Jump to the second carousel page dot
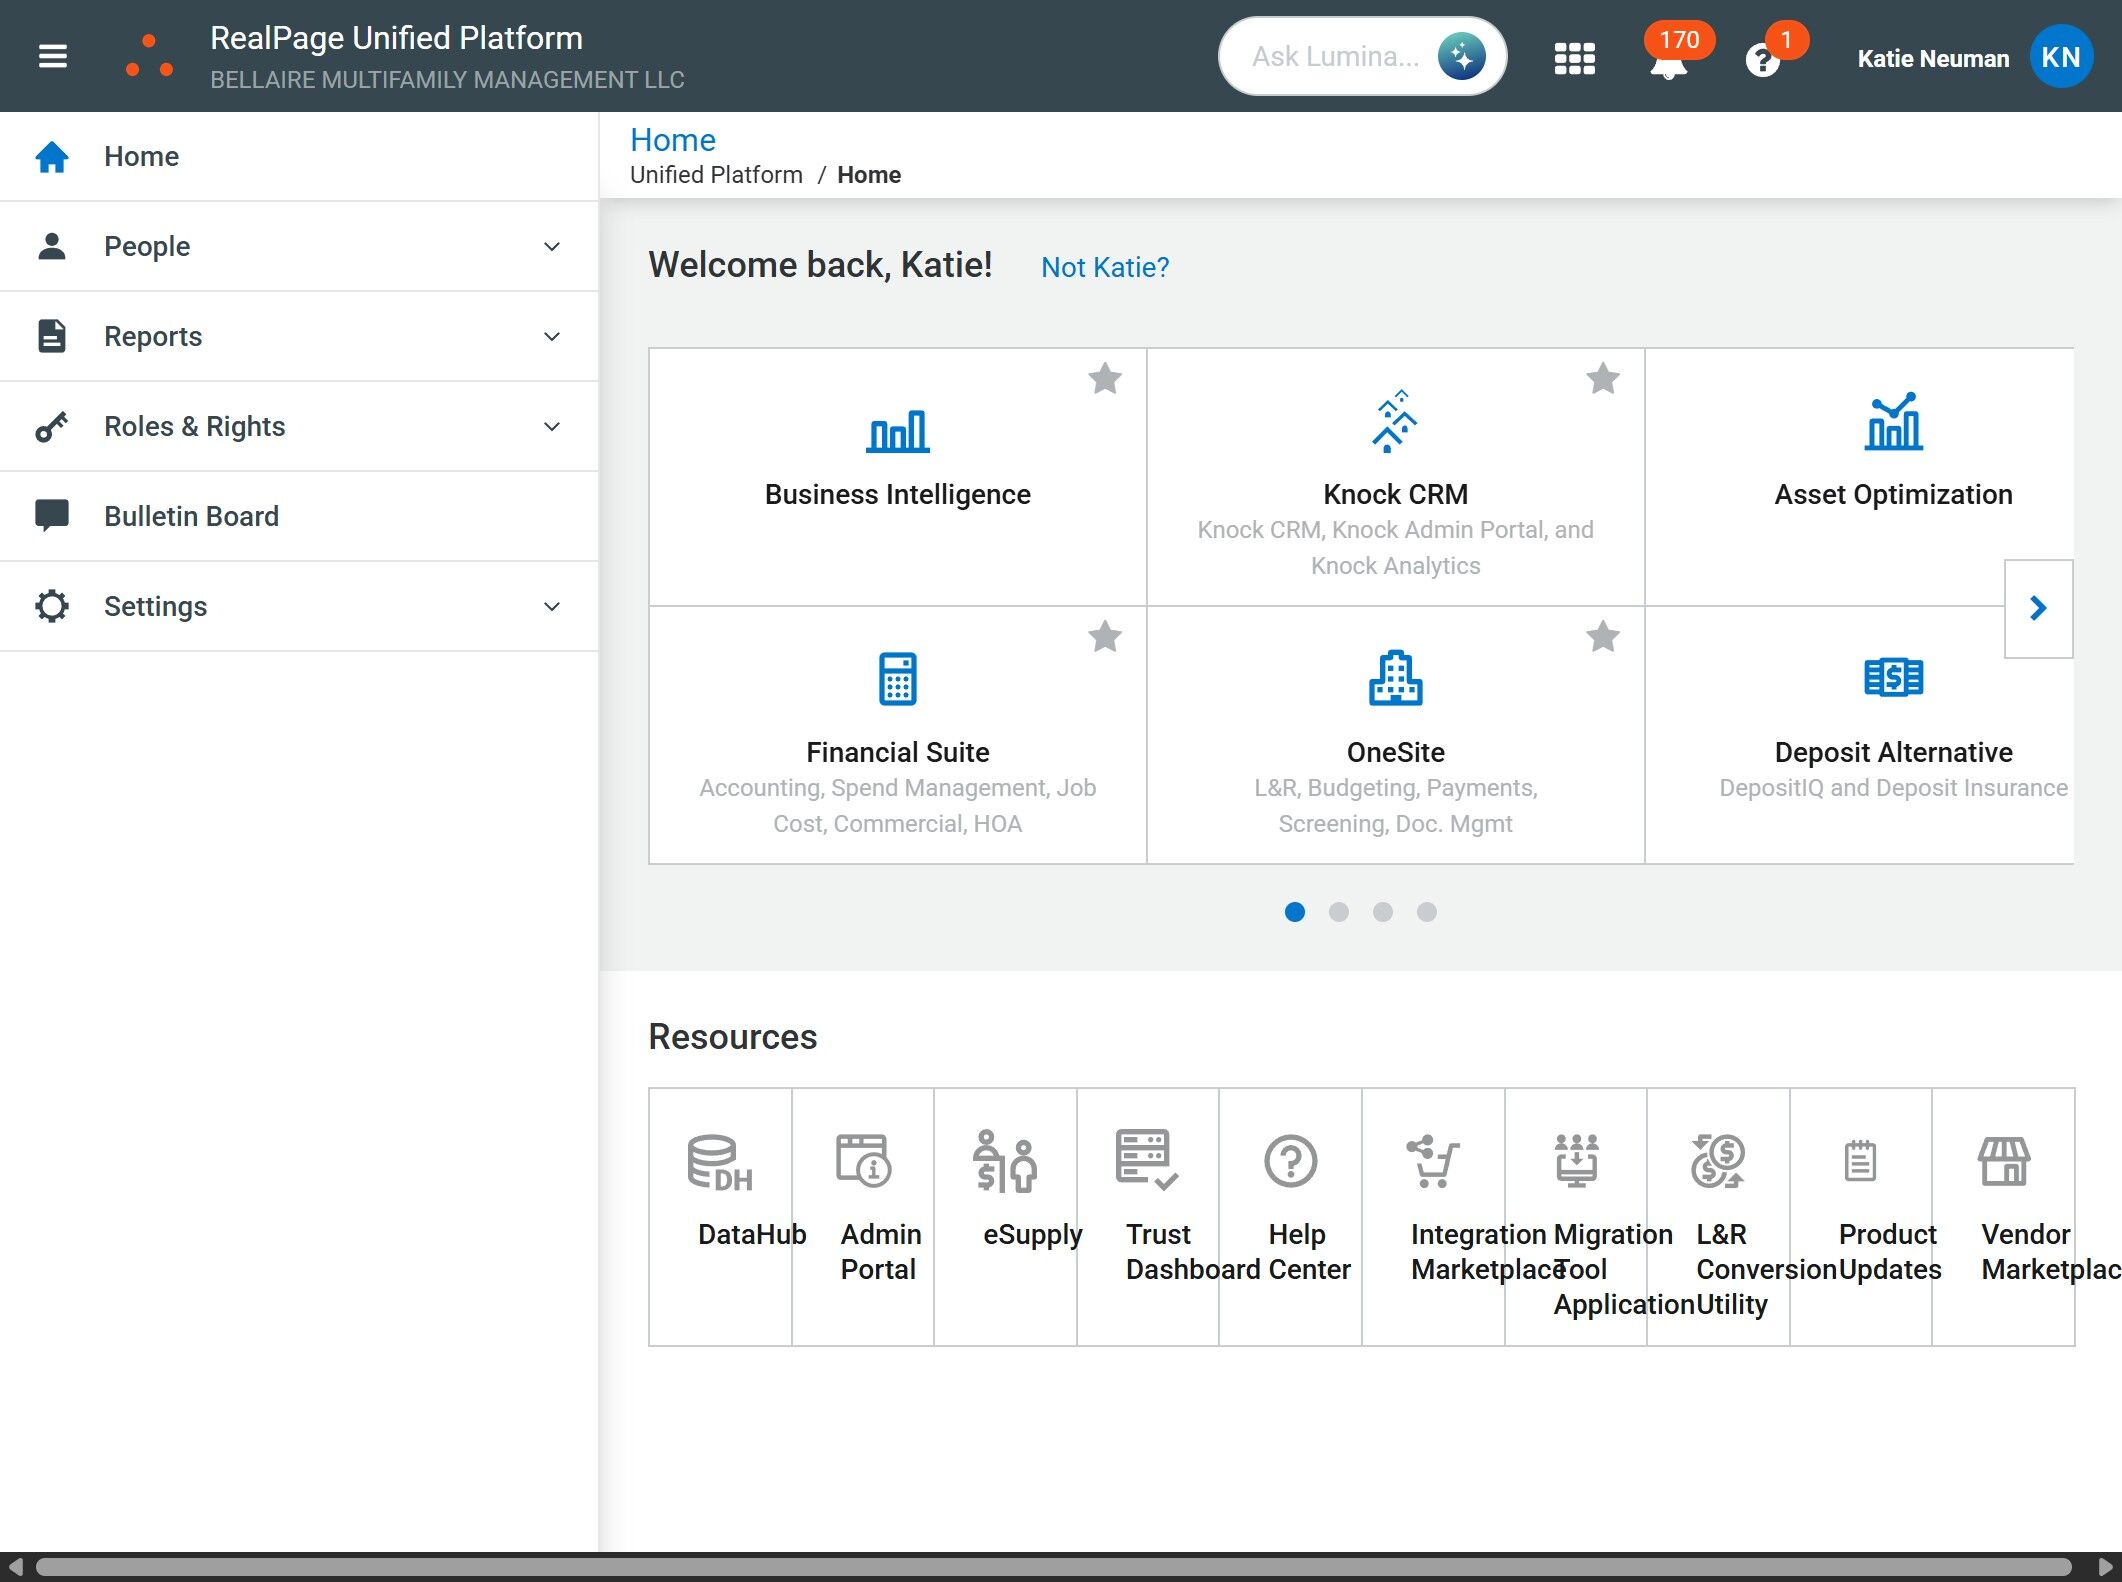 [x=1338, y=912]
